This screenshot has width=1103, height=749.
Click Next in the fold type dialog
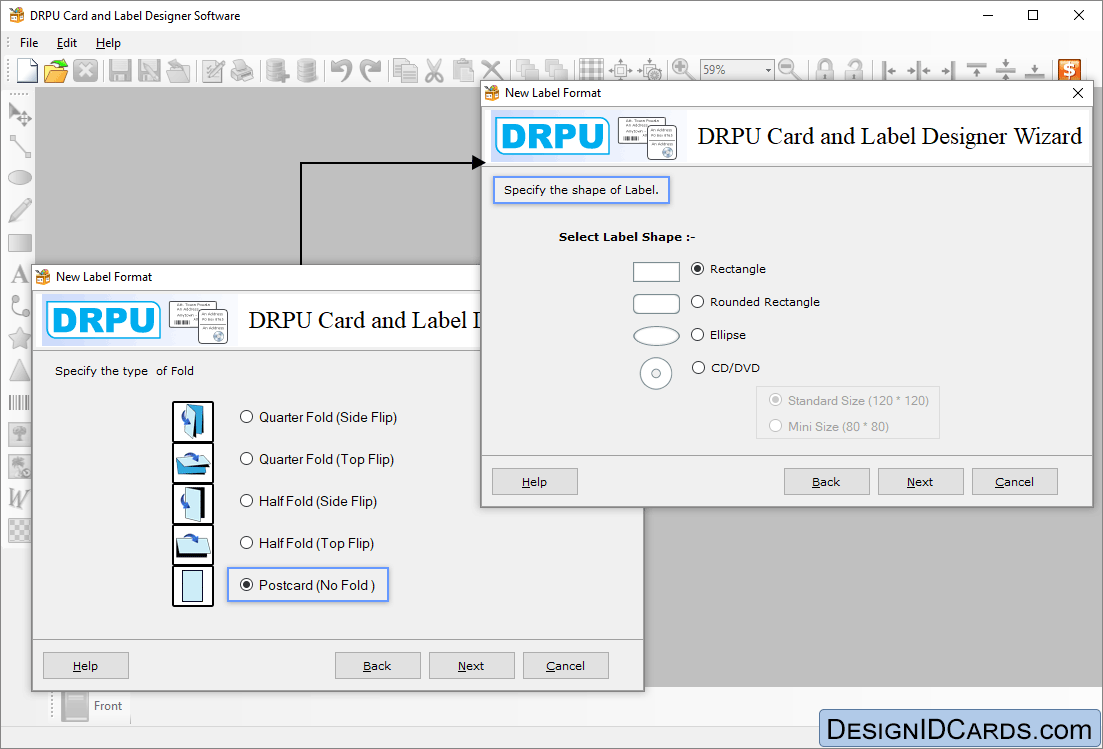(x=471, y=665)
